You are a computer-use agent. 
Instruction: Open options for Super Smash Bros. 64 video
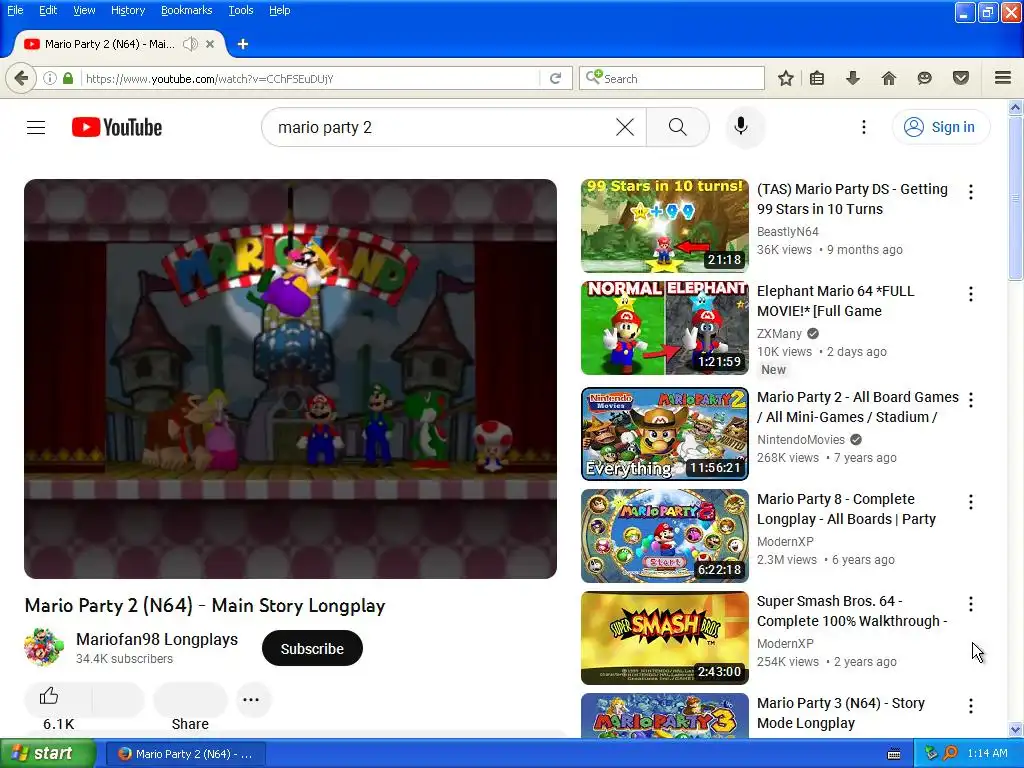coord(971,603)
